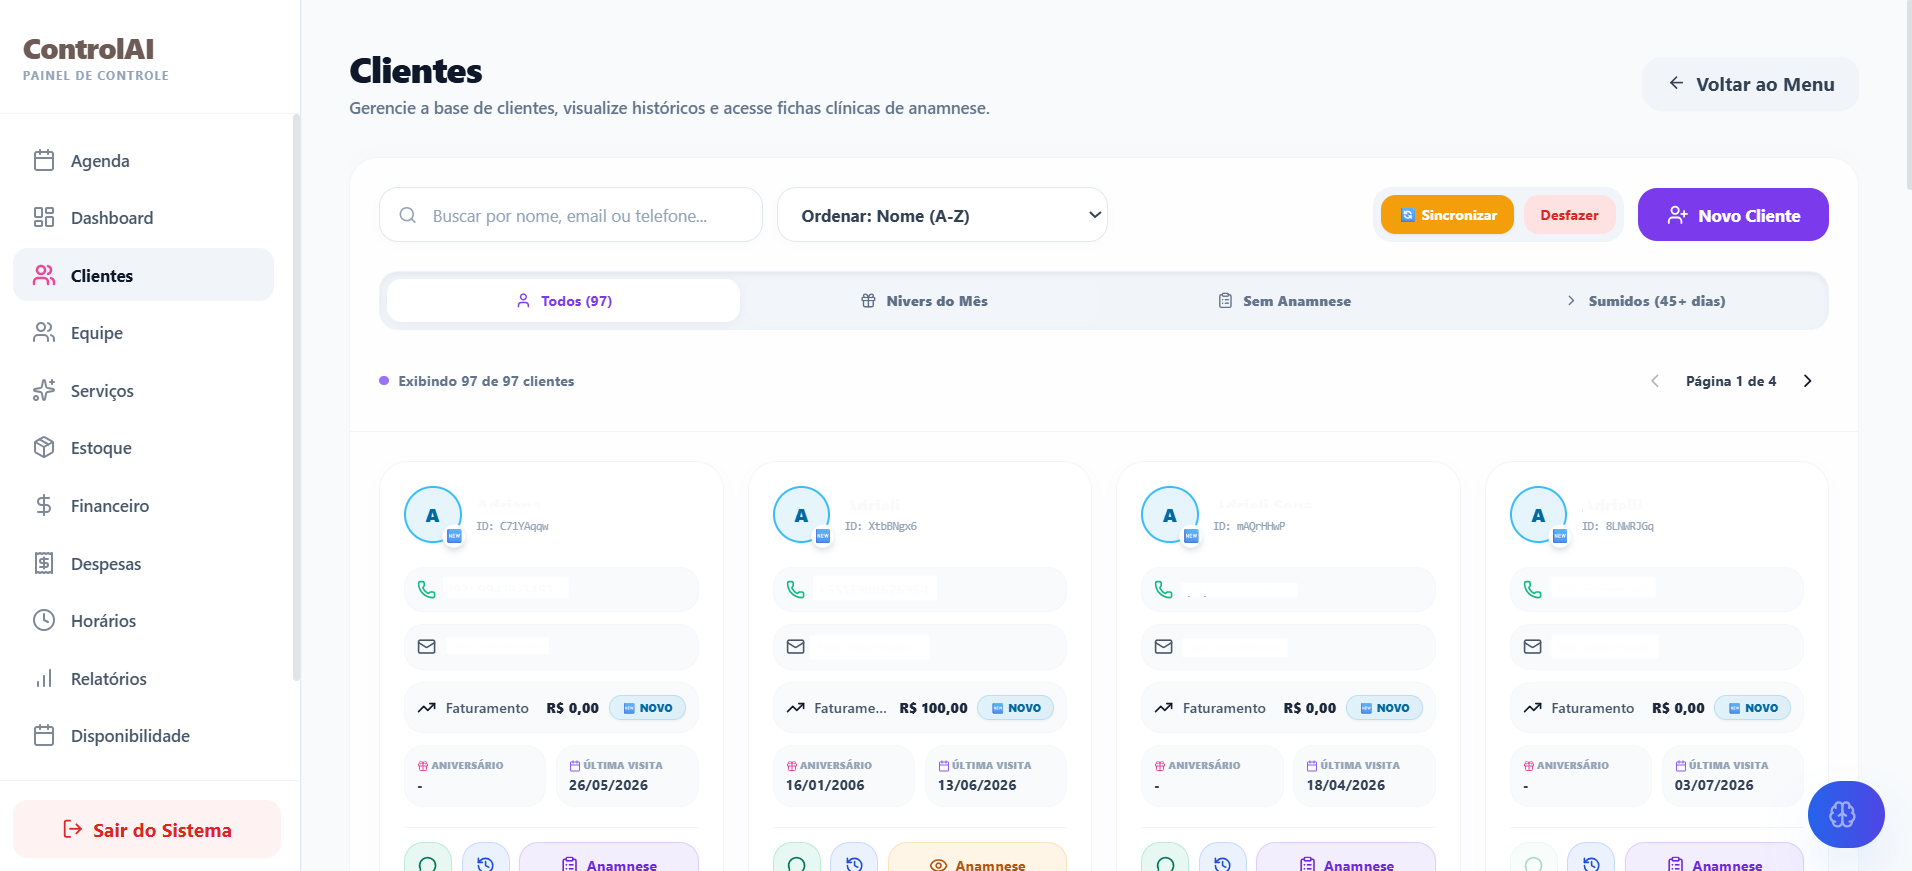Click the Dashboard grid icon
The image size is (1912, 871).
coord(44,217)
